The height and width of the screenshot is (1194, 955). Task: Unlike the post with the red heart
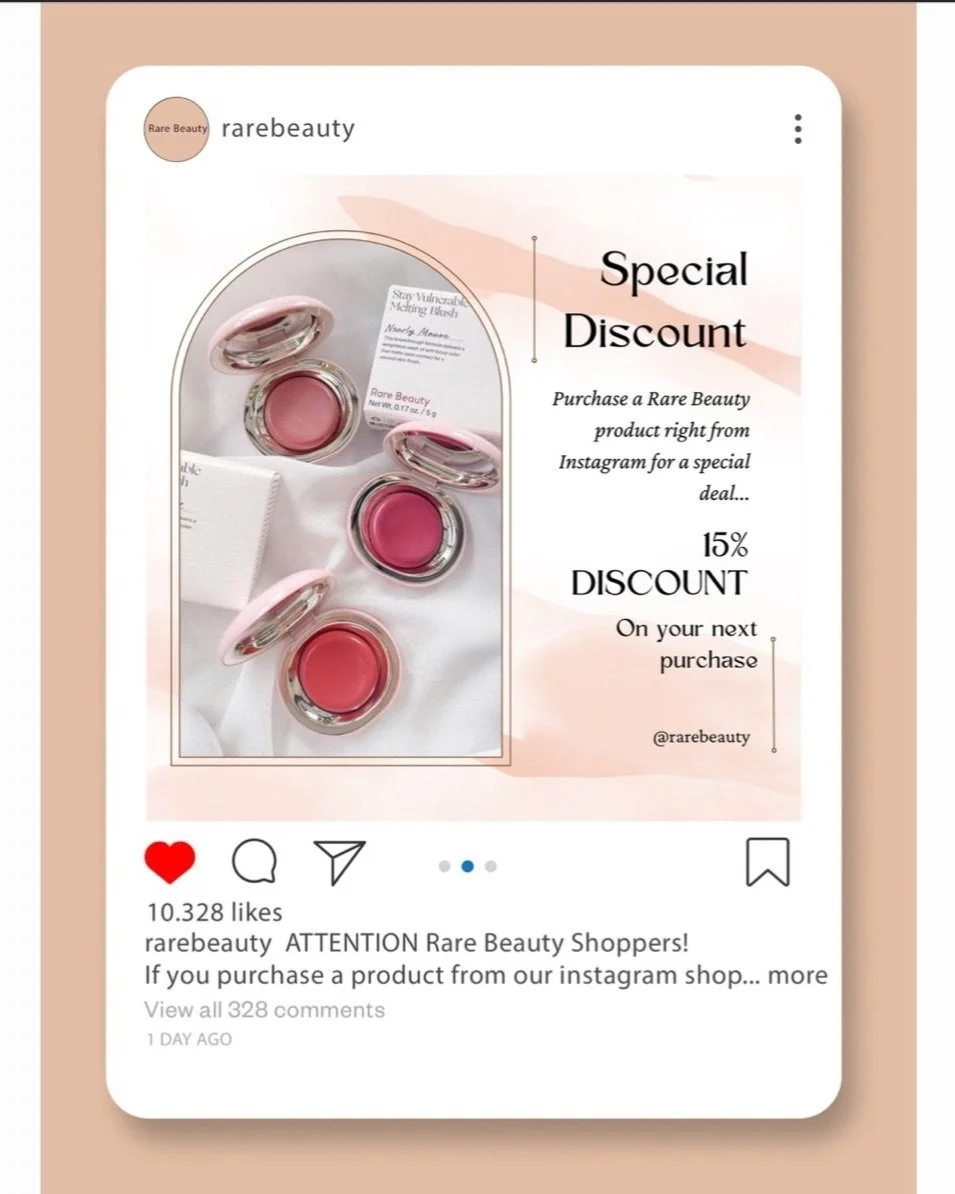(170, 862)
